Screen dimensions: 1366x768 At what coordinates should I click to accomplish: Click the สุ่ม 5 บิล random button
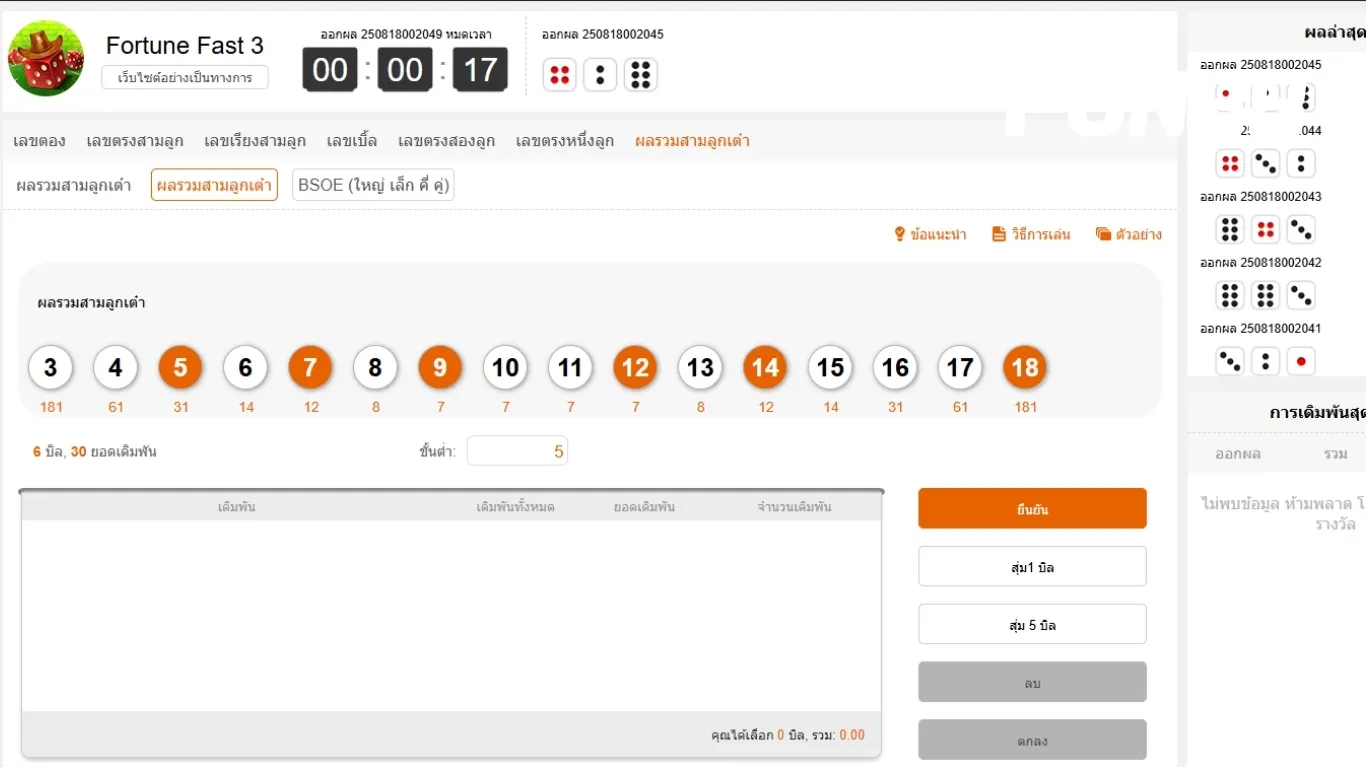1032,625
